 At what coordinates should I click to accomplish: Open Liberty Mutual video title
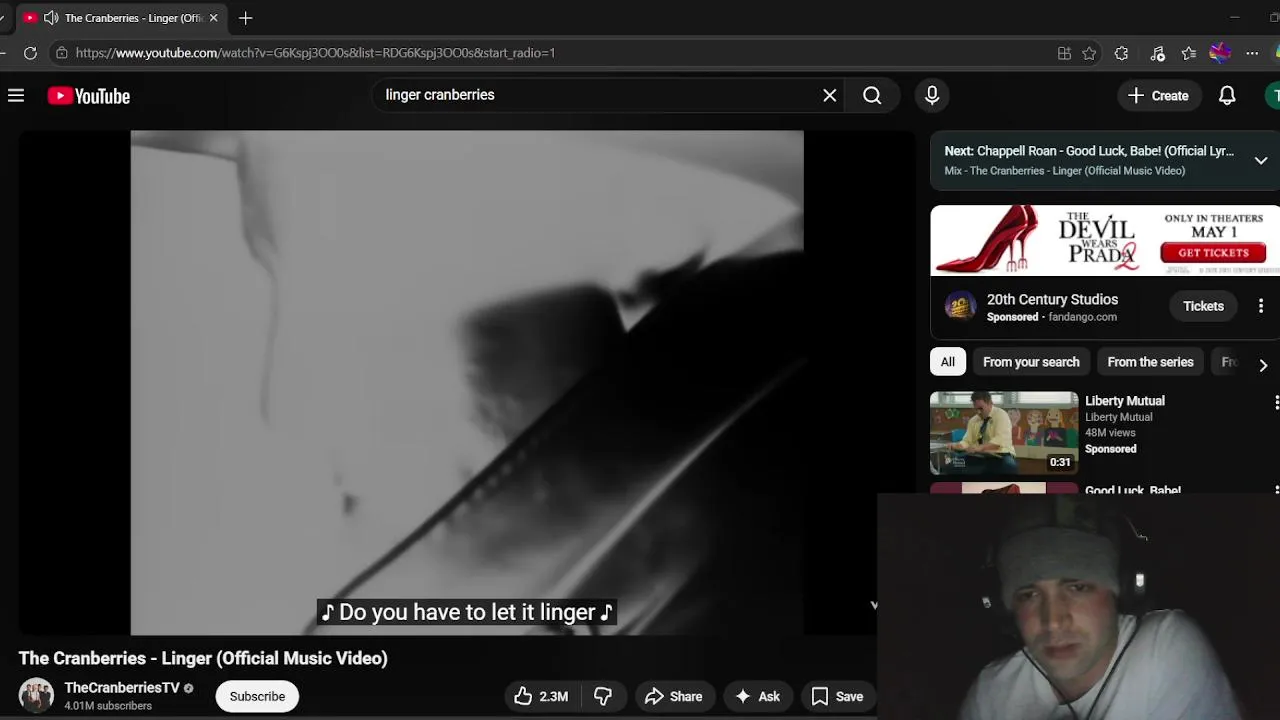(1125, 401)
